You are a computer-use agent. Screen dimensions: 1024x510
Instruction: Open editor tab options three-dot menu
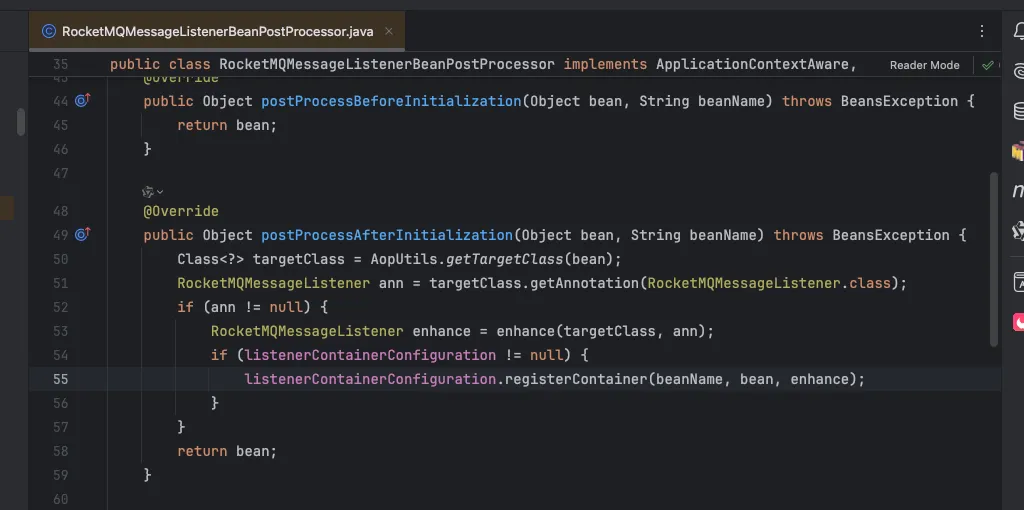[982, 31]
